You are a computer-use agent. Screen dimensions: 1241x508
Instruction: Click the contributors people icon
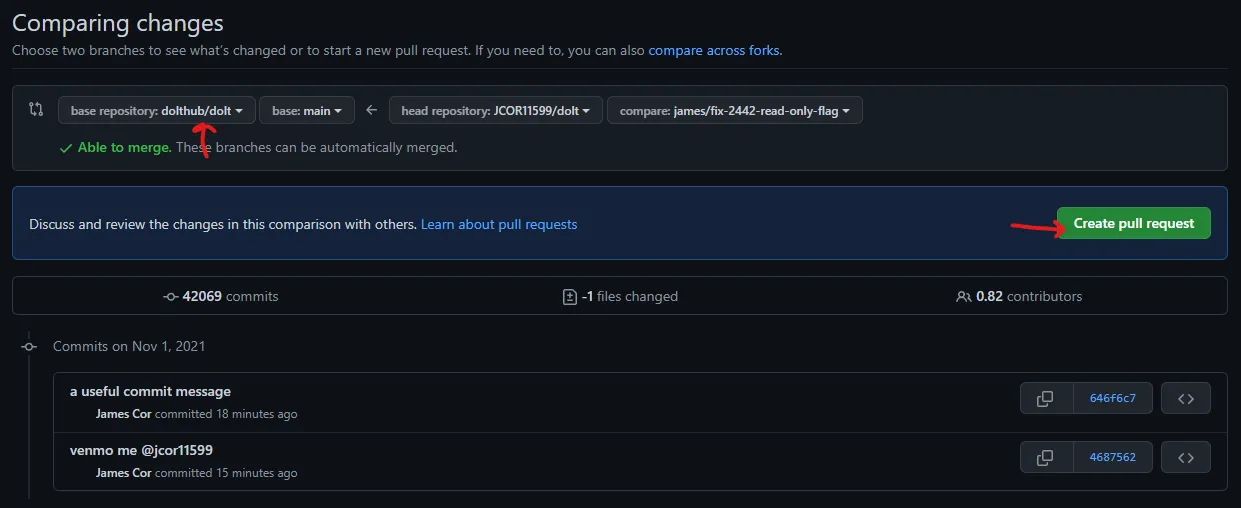pos(963,297)
